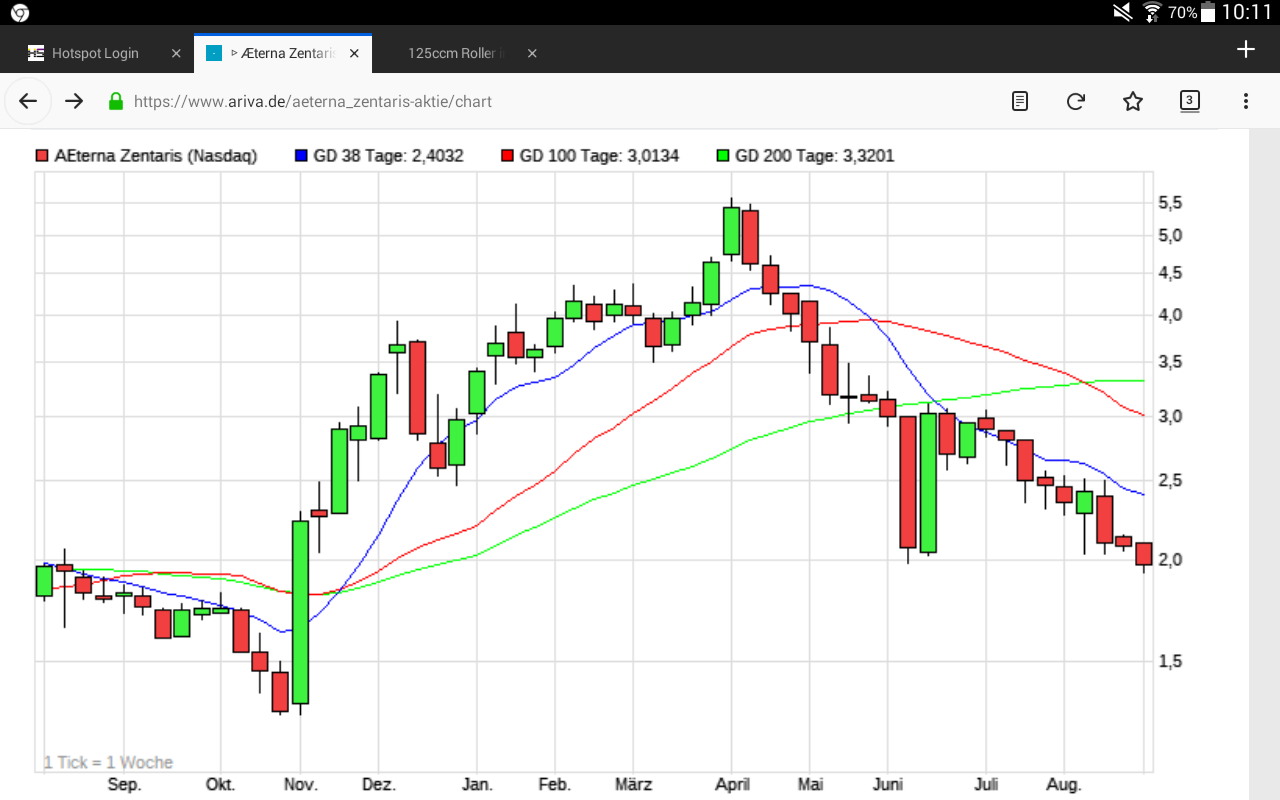This screenshot has width=1280, height=800.
Task: Click the April label on the time axis
Action: pos(732,785)
